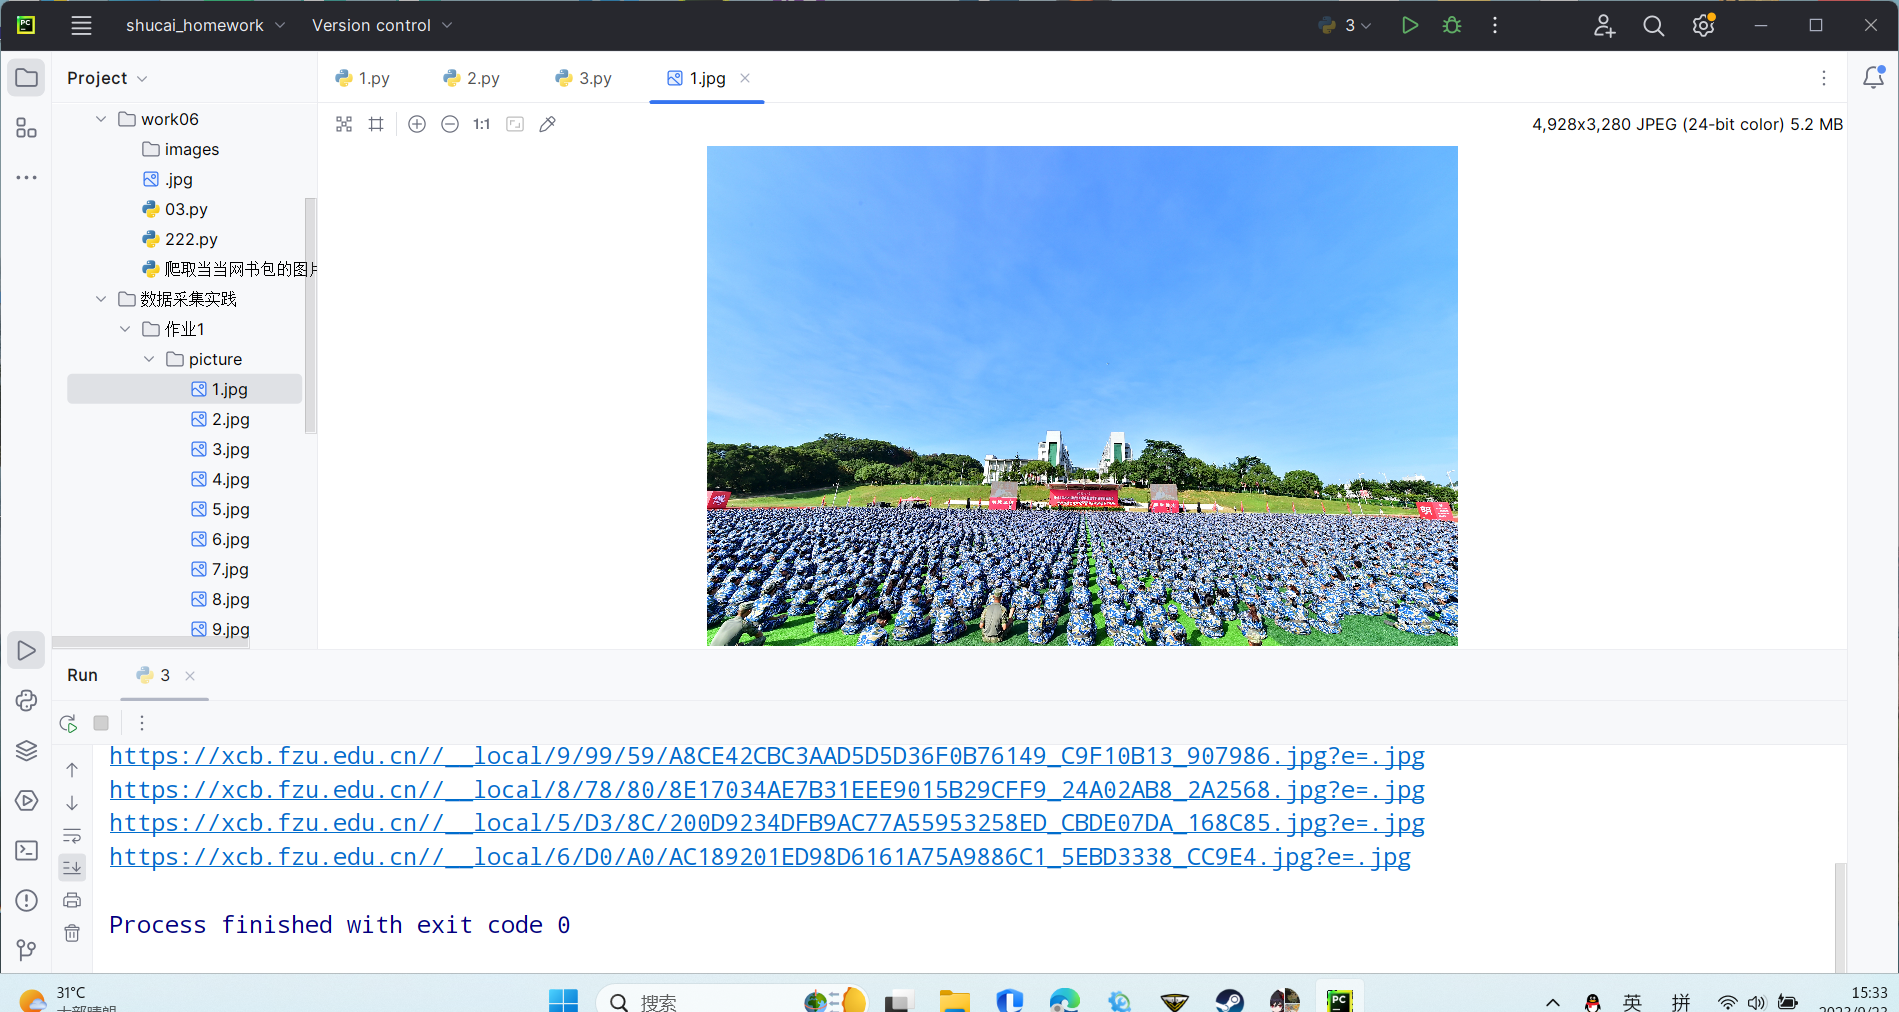Open the Problems tool window
The height and width of the screenshot is (1012, 1899).
point(27,901)
